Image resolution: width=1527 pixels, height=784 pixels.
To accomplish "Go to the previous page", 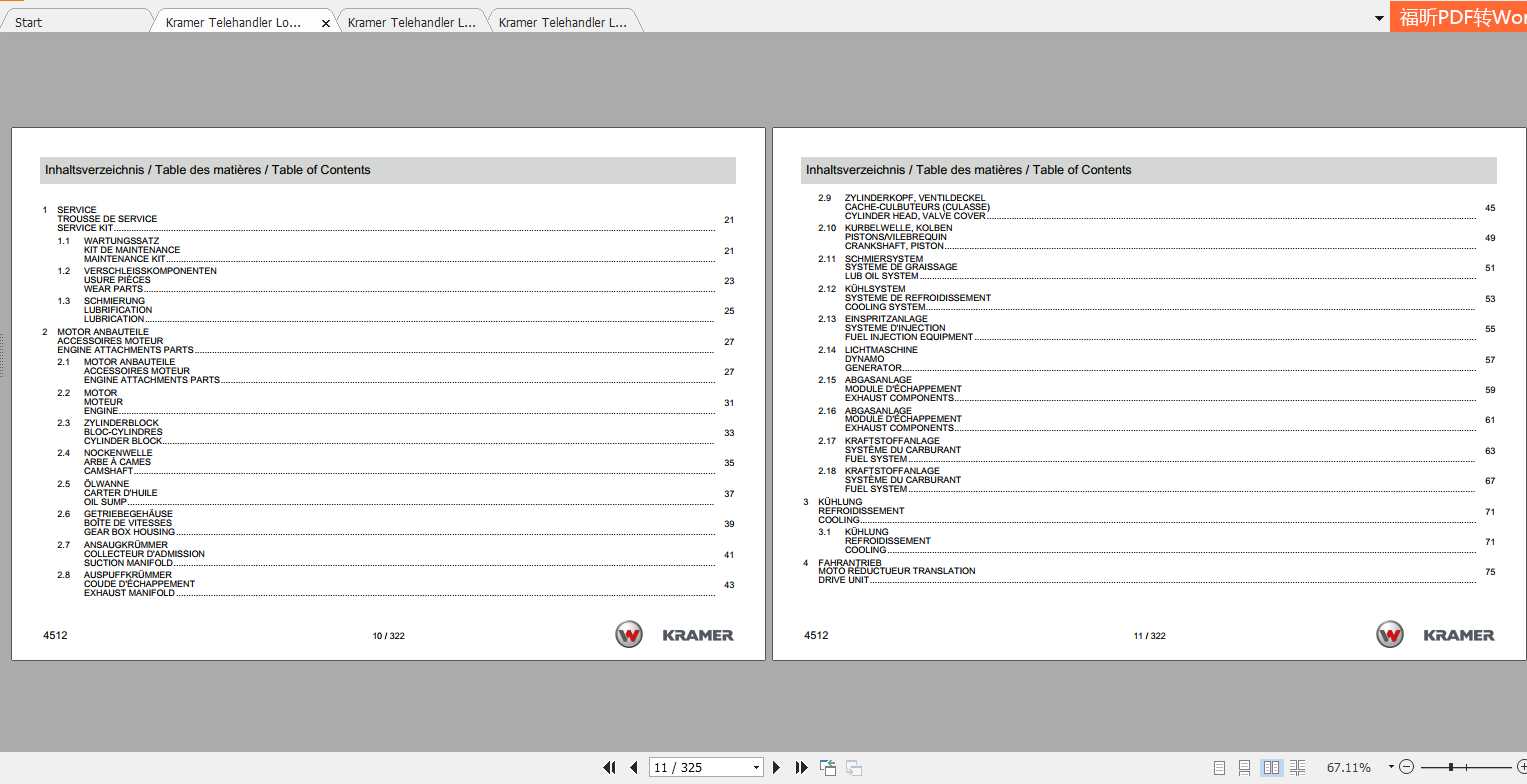I will point(634,768).
